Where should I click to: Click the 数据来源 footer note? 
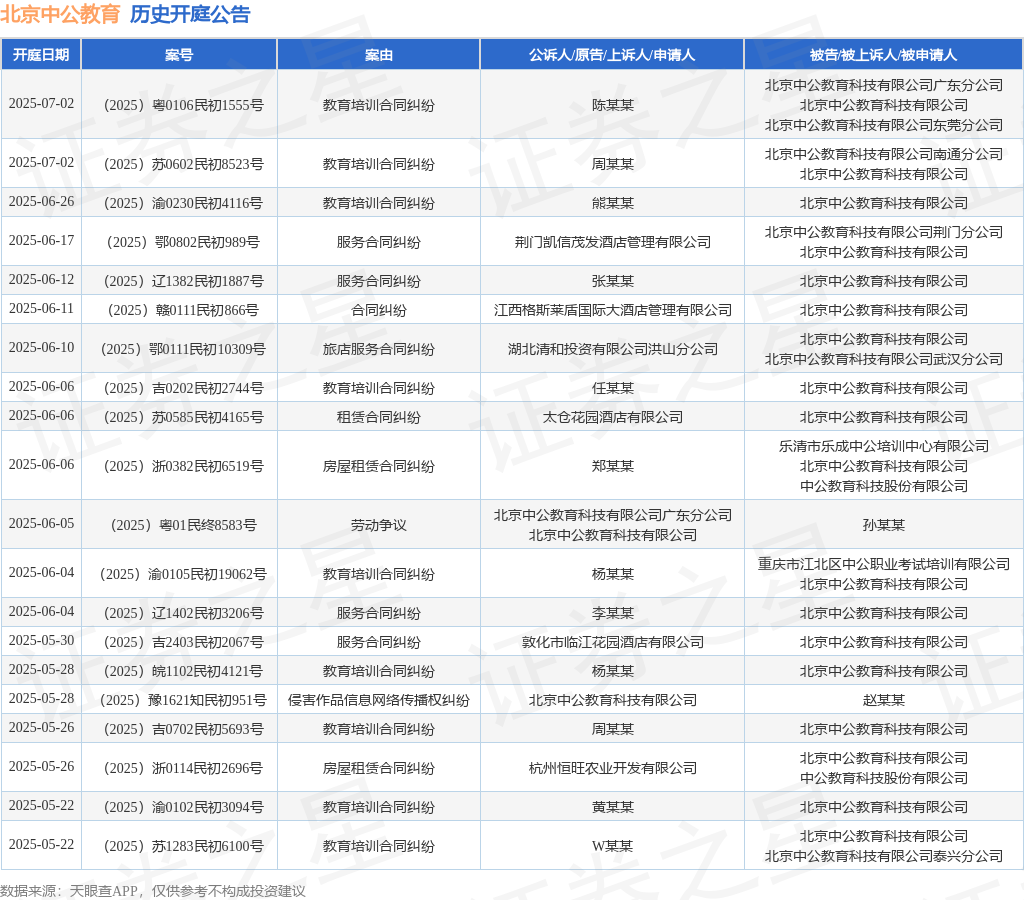click(x=153, y=891)
